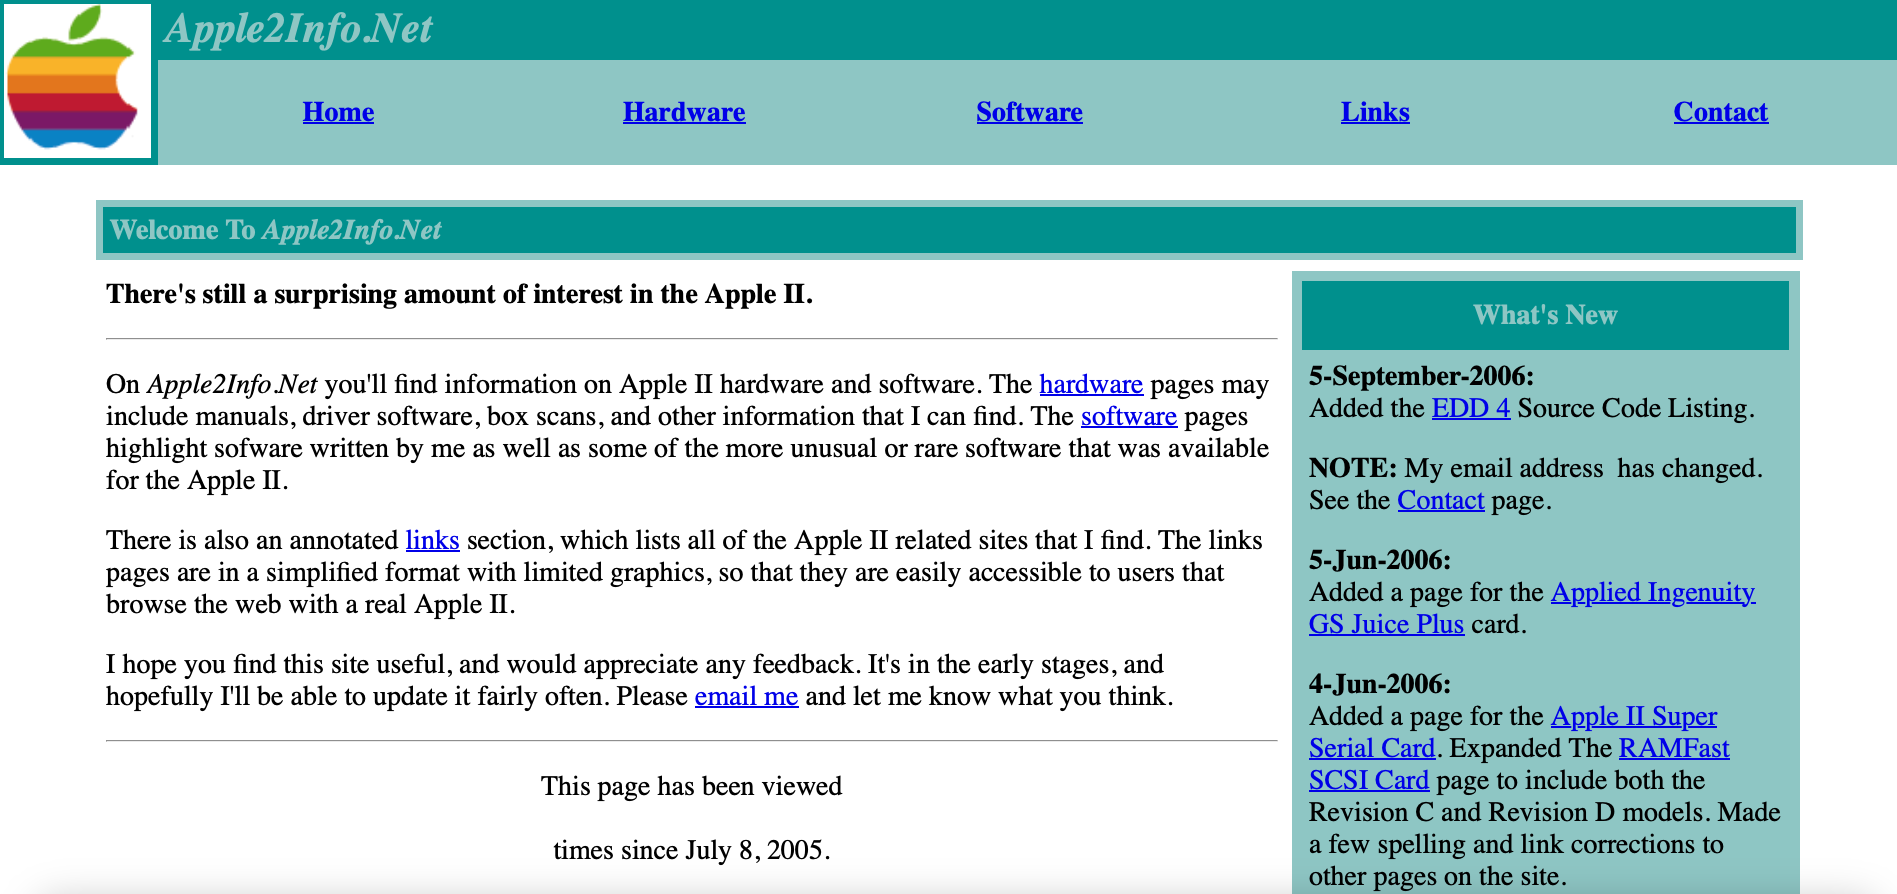Open the GS Juice Plus link
The image size is (1897, 894).
click(x=1386, y=625)
